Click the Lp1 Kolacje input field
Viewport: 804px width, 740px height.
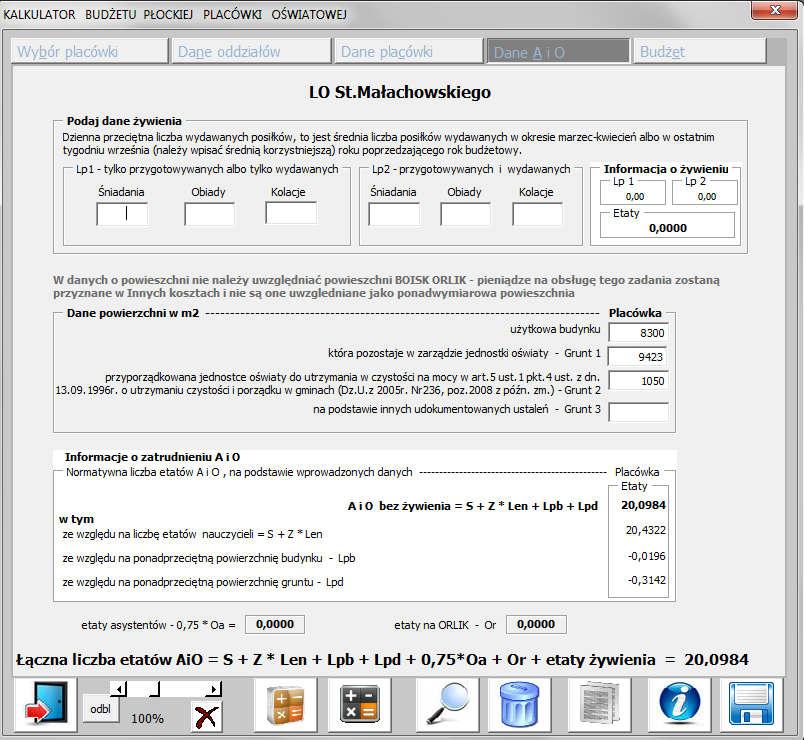point(291,213)
